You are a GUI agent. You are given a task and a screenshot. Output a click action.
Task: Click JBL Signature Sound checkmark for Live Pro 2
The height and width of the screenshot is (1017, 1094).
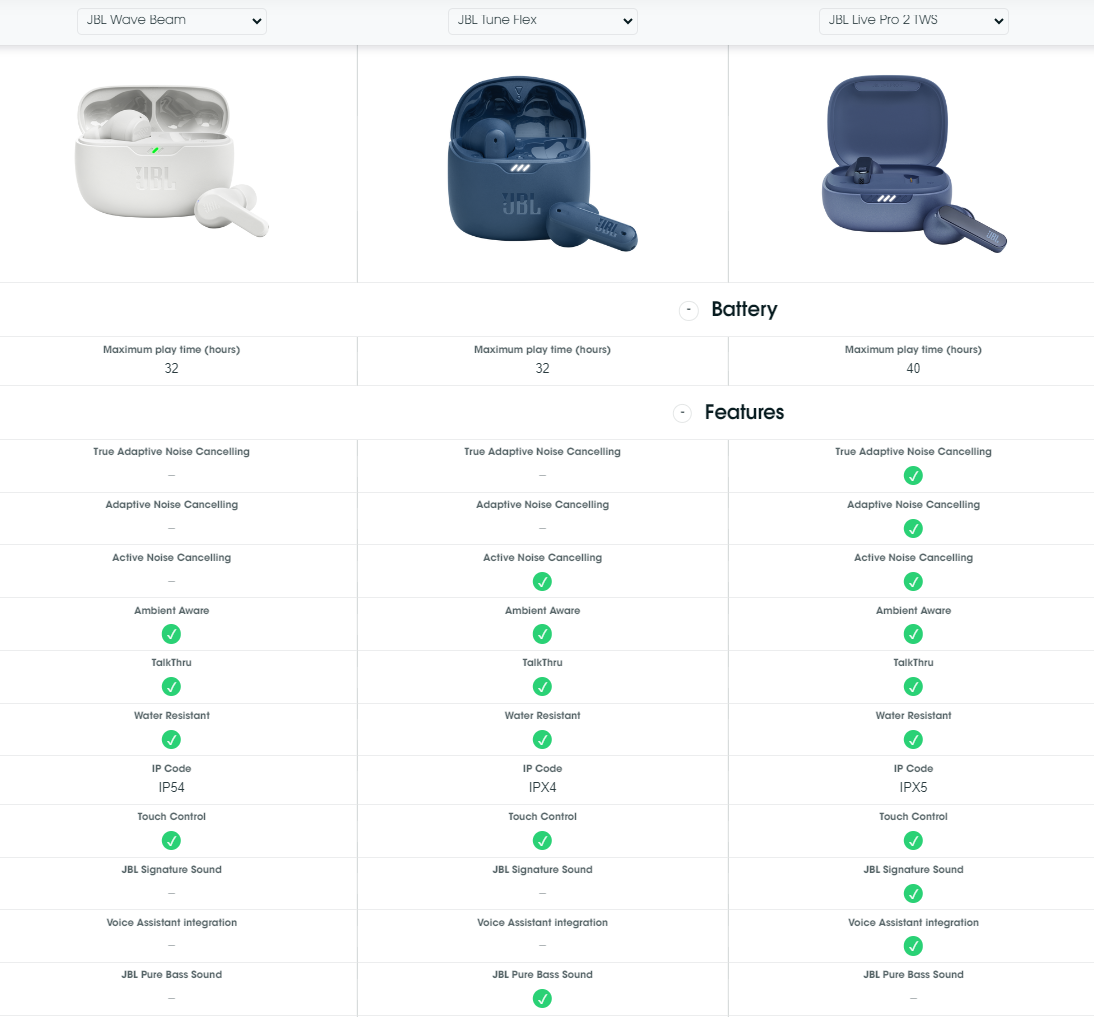(913, 893)
